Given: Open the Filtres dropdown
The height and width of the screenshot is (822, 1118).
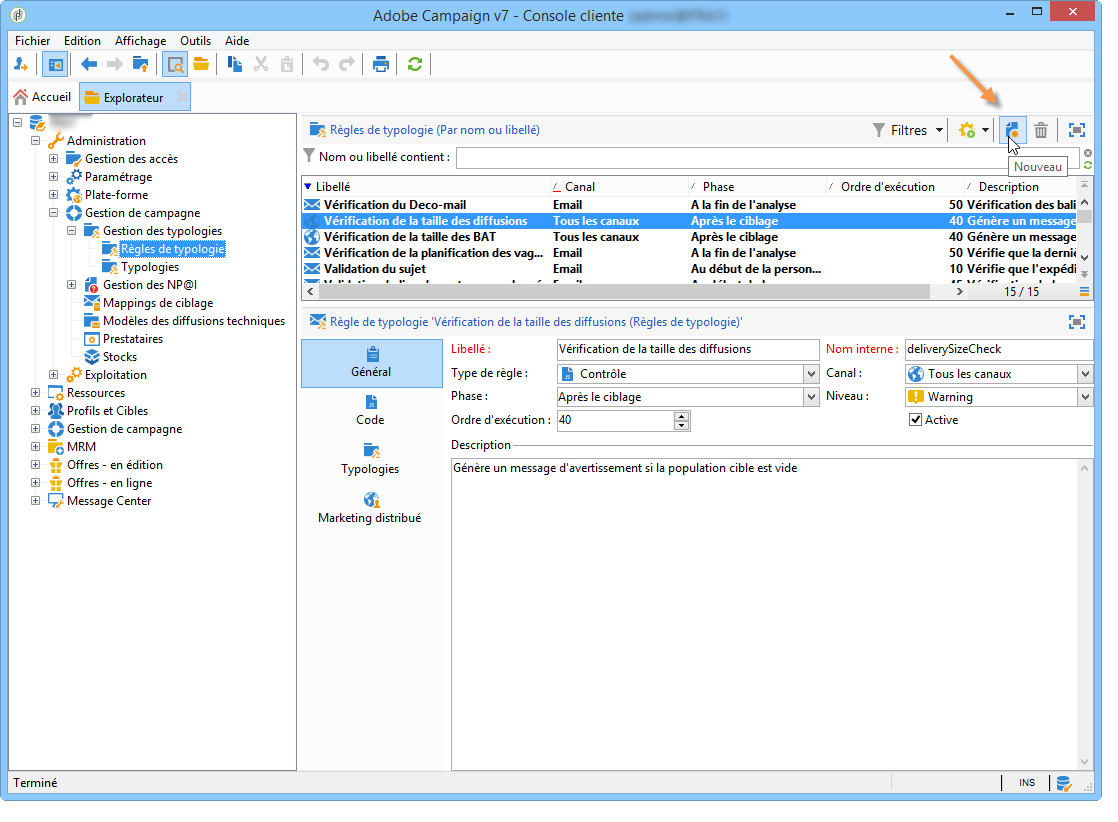Looking at the screenshot, I should point(908,130).
